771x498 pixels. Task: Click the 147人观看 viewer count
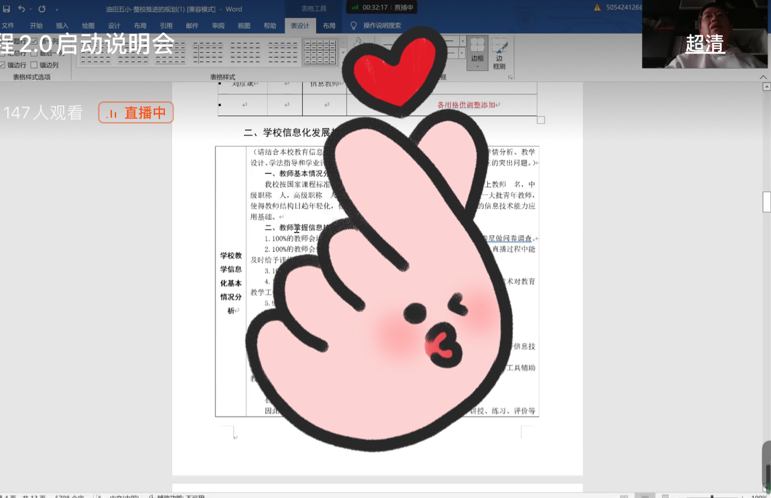click(43, 113)
